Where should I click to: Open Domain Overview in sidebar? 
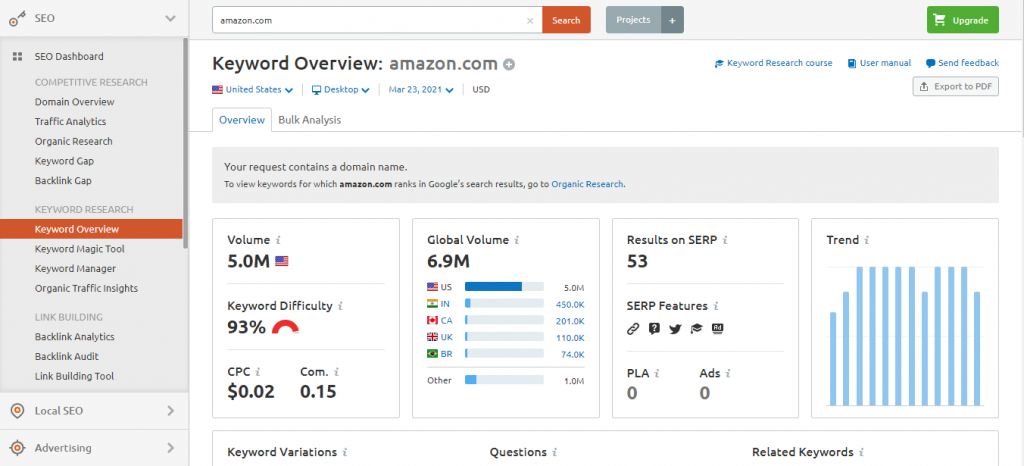(x=74, y=102)
